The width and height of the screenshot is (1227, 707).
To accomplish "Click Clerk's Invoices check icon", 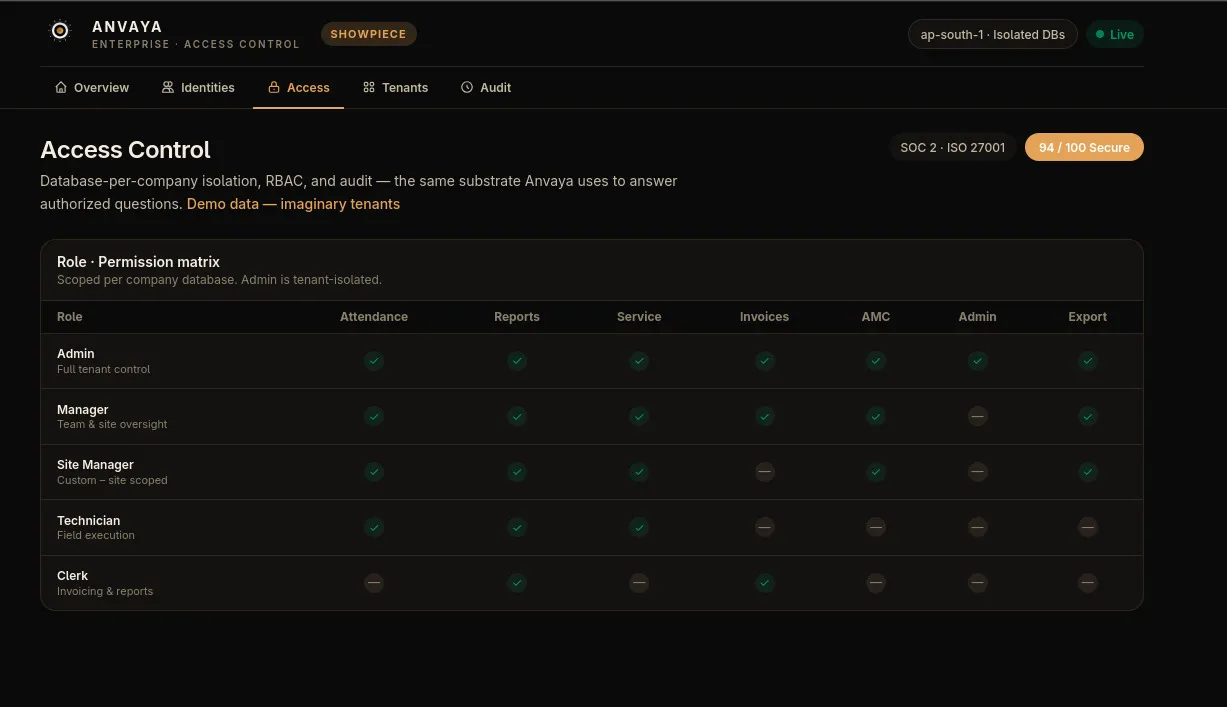I will [x=765, y=583].
